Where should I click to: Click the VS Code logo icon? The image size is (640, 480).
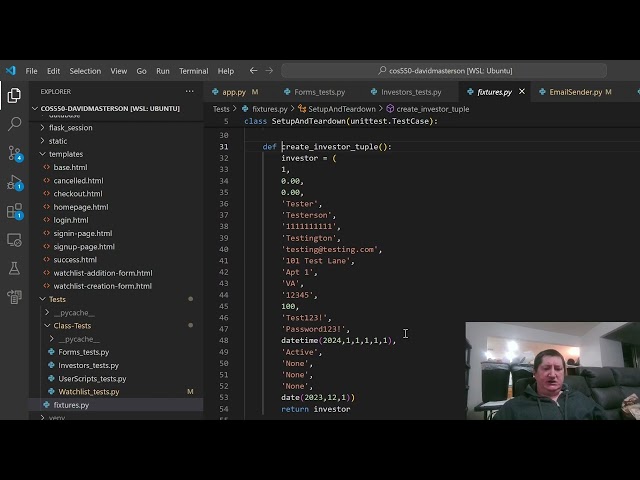(x=11, y=71)
